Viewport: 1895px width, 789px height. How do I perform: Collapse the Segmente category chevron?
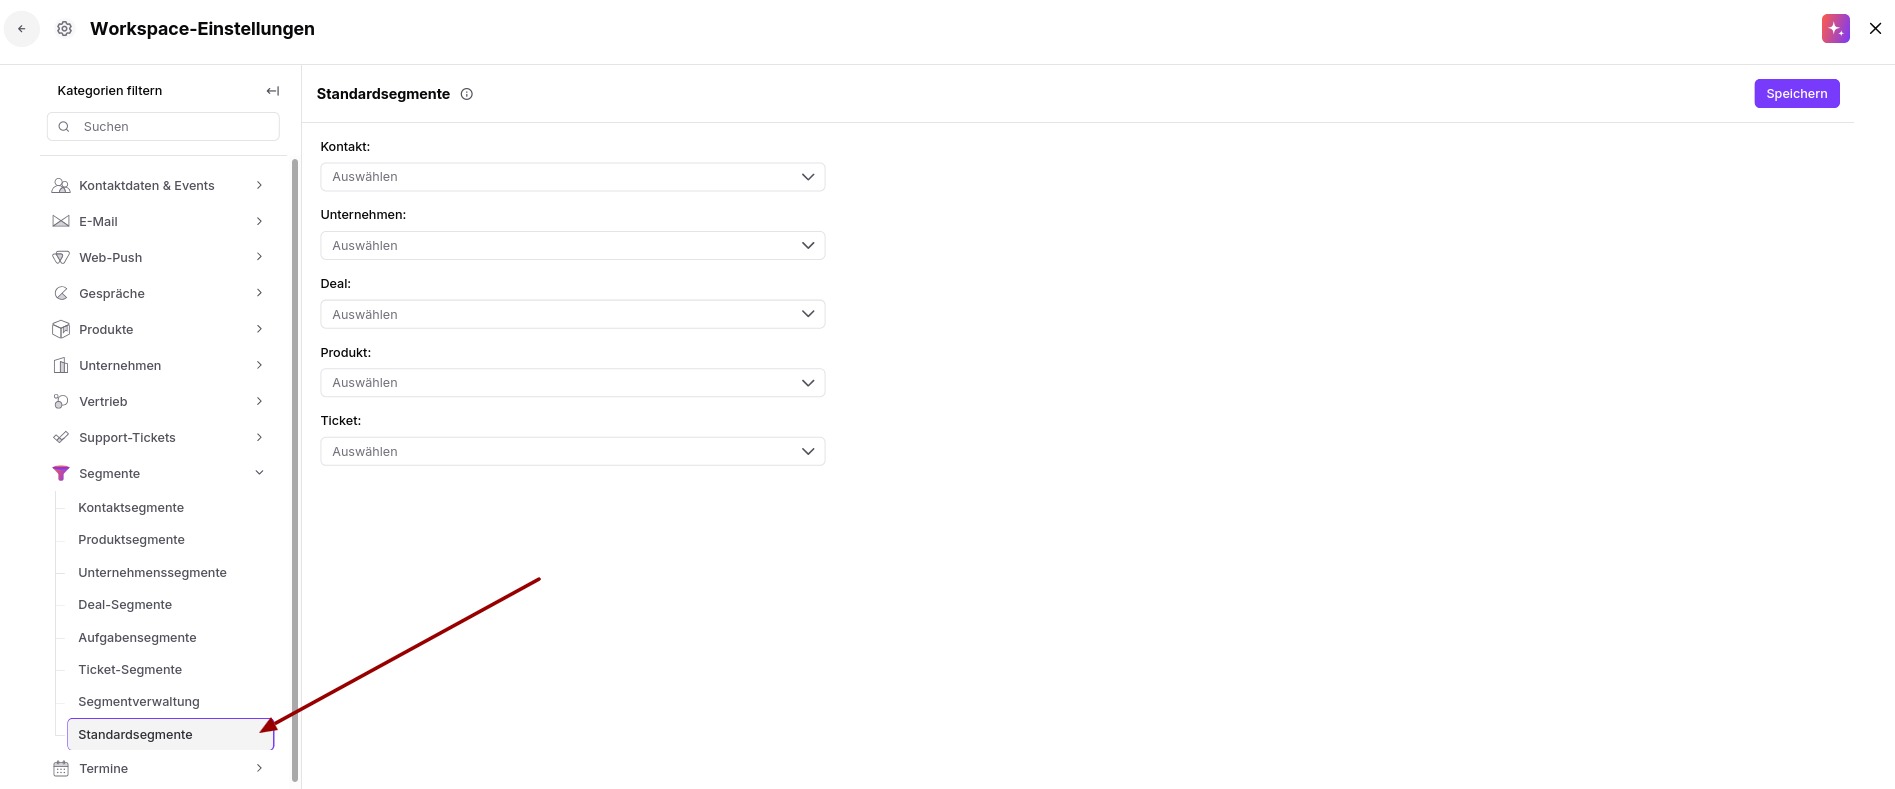point(259,473)
